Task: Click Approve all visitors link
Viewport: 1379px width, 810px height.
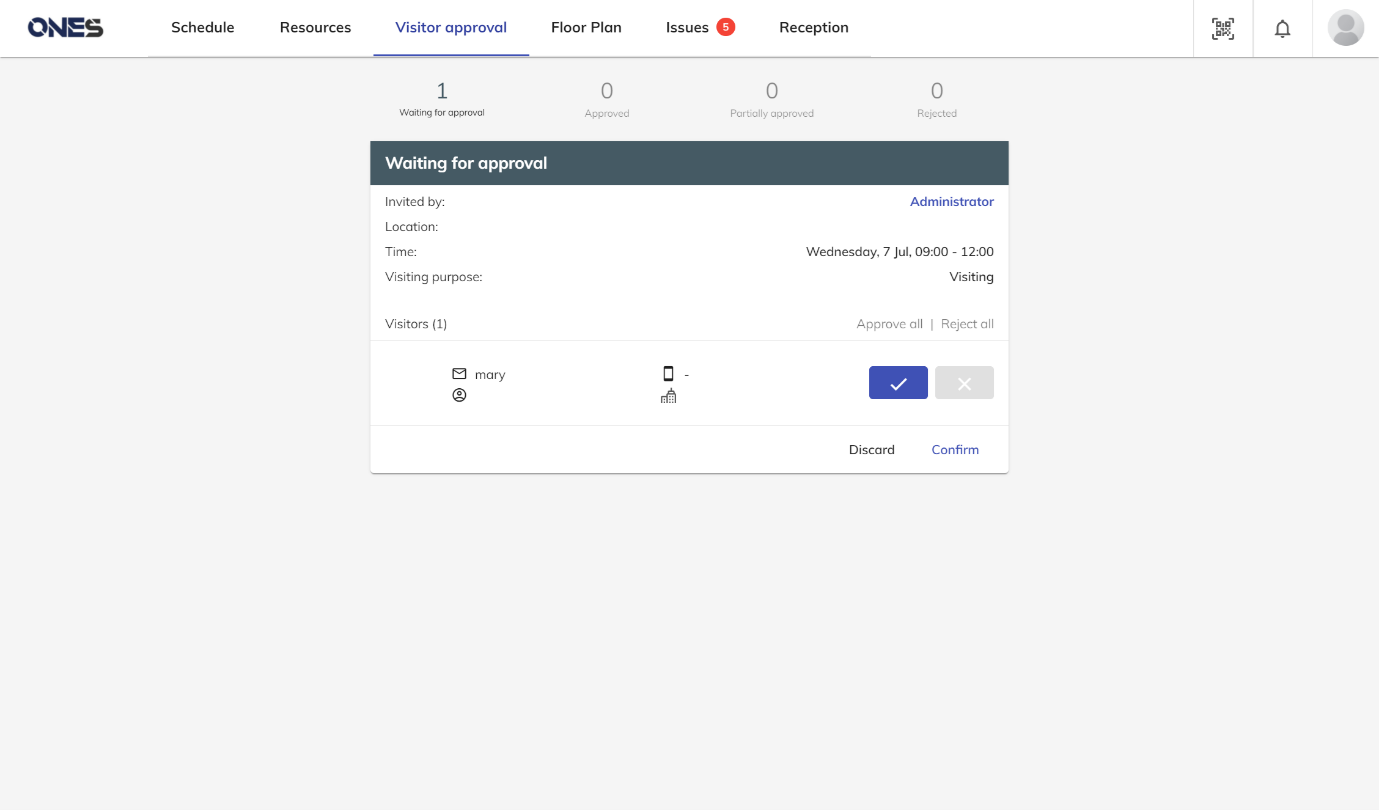Action: [x=889, y=324]
